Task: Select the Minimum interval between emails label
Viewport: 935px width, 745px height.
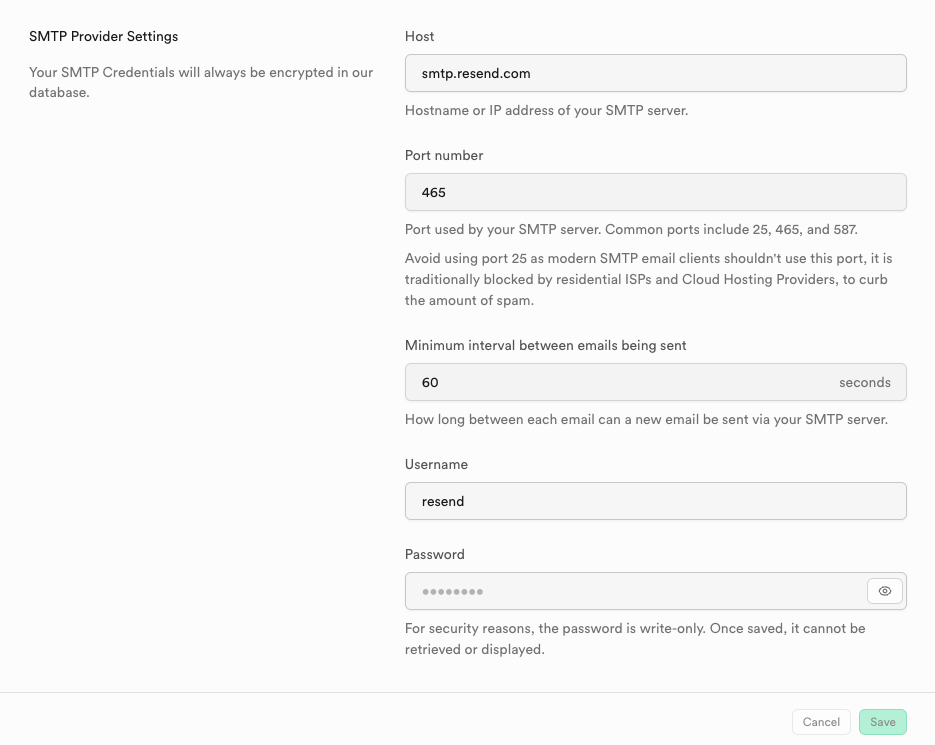Action: (x=546, y=345)
